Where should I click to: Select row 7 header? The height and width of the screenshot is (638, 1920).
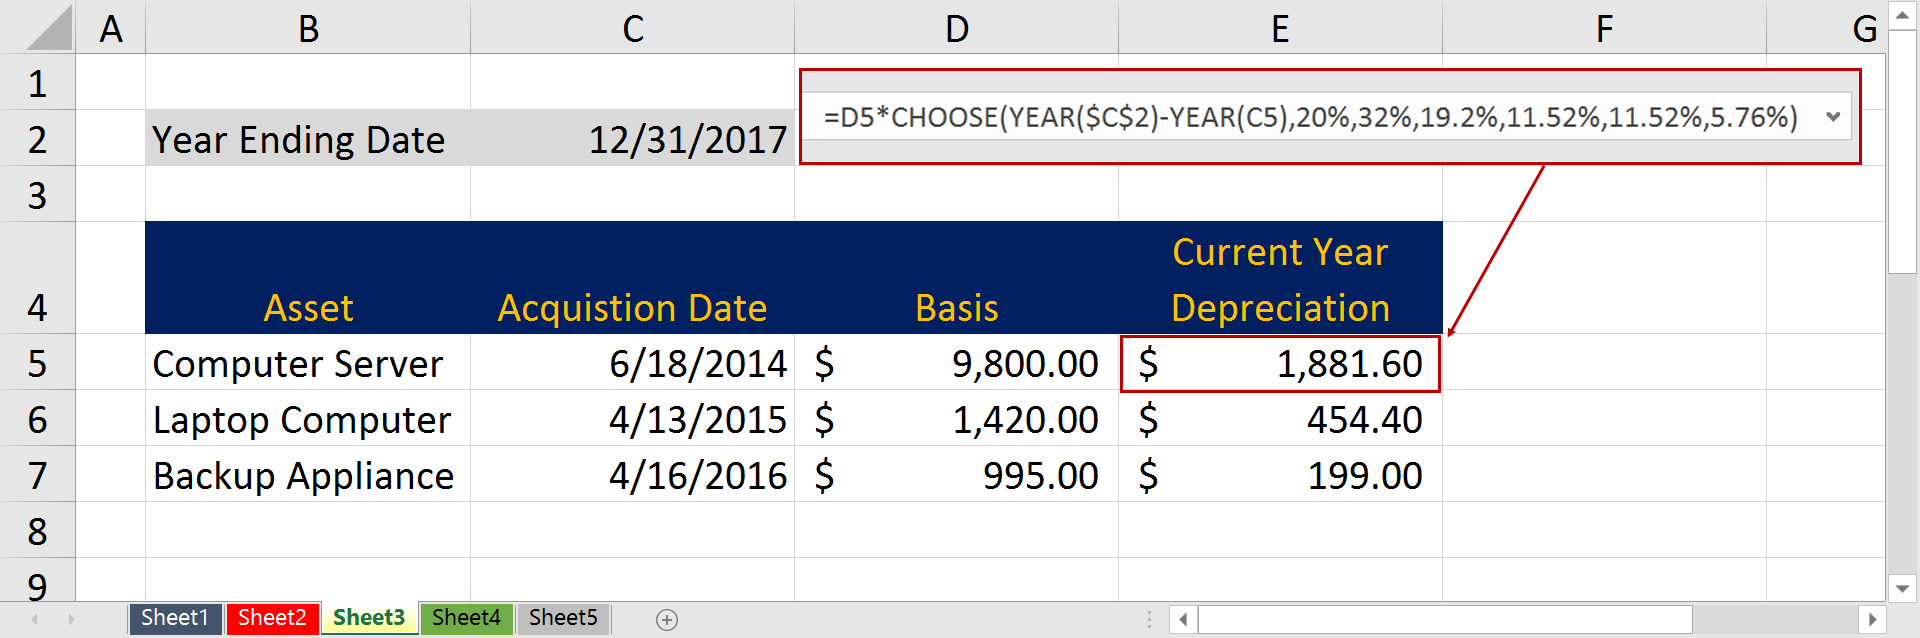coord(38,475)
